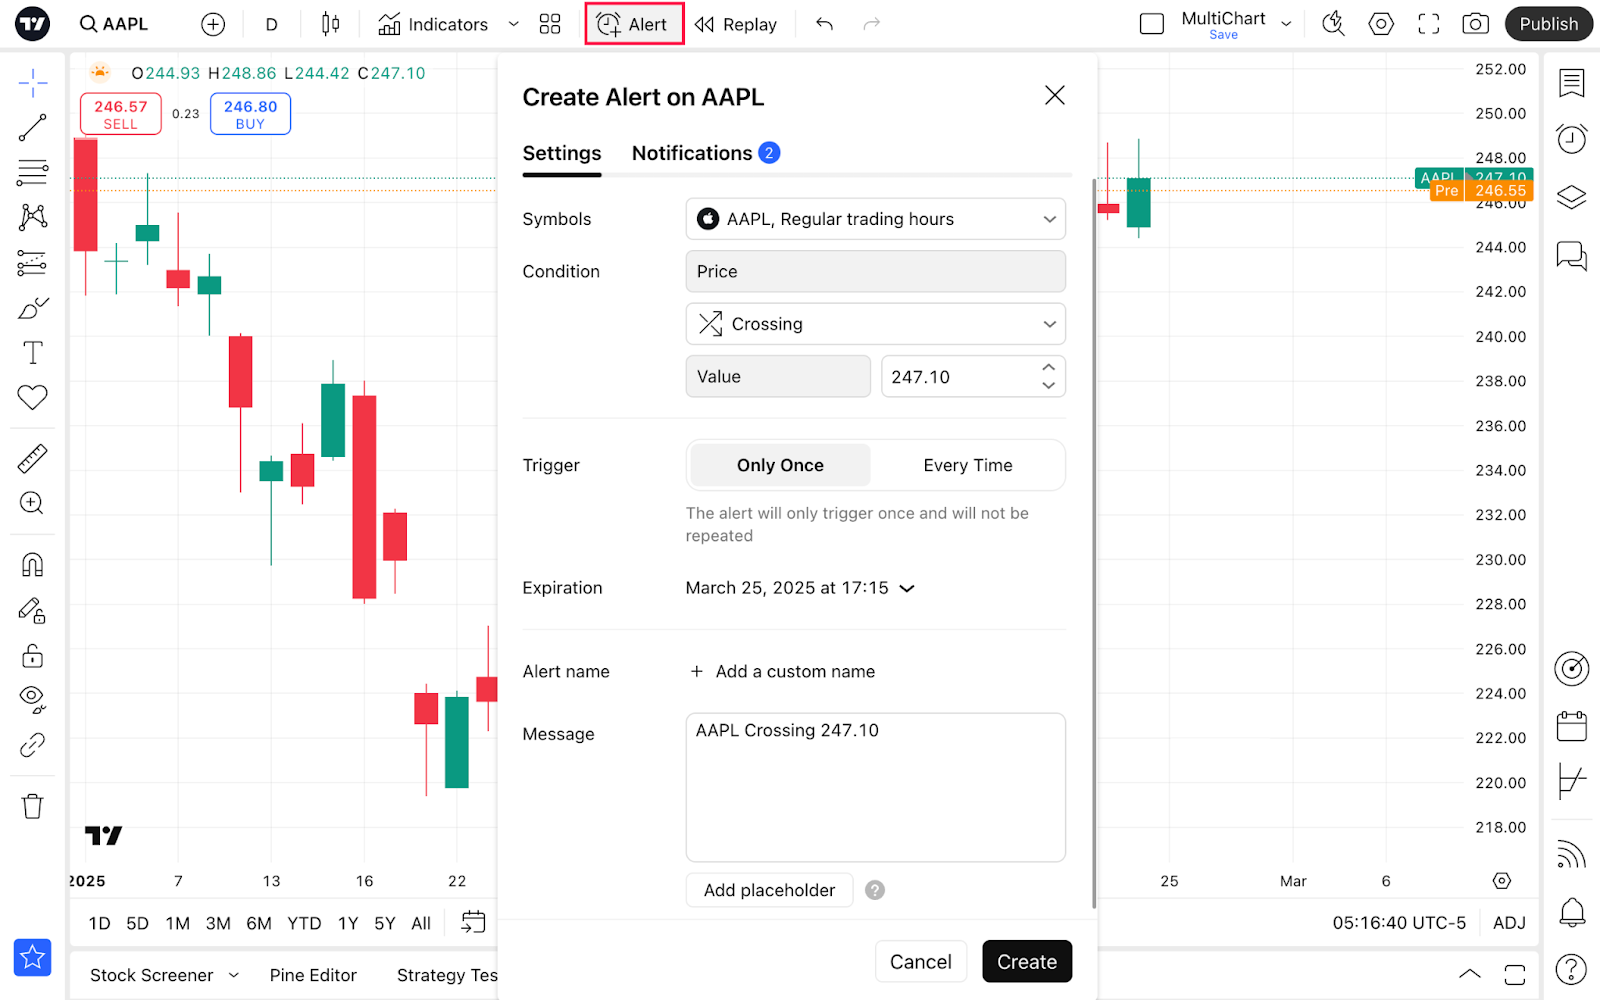Select the 1M time range
This screenshot has height=1000, width=1600.
click(178, 924)
